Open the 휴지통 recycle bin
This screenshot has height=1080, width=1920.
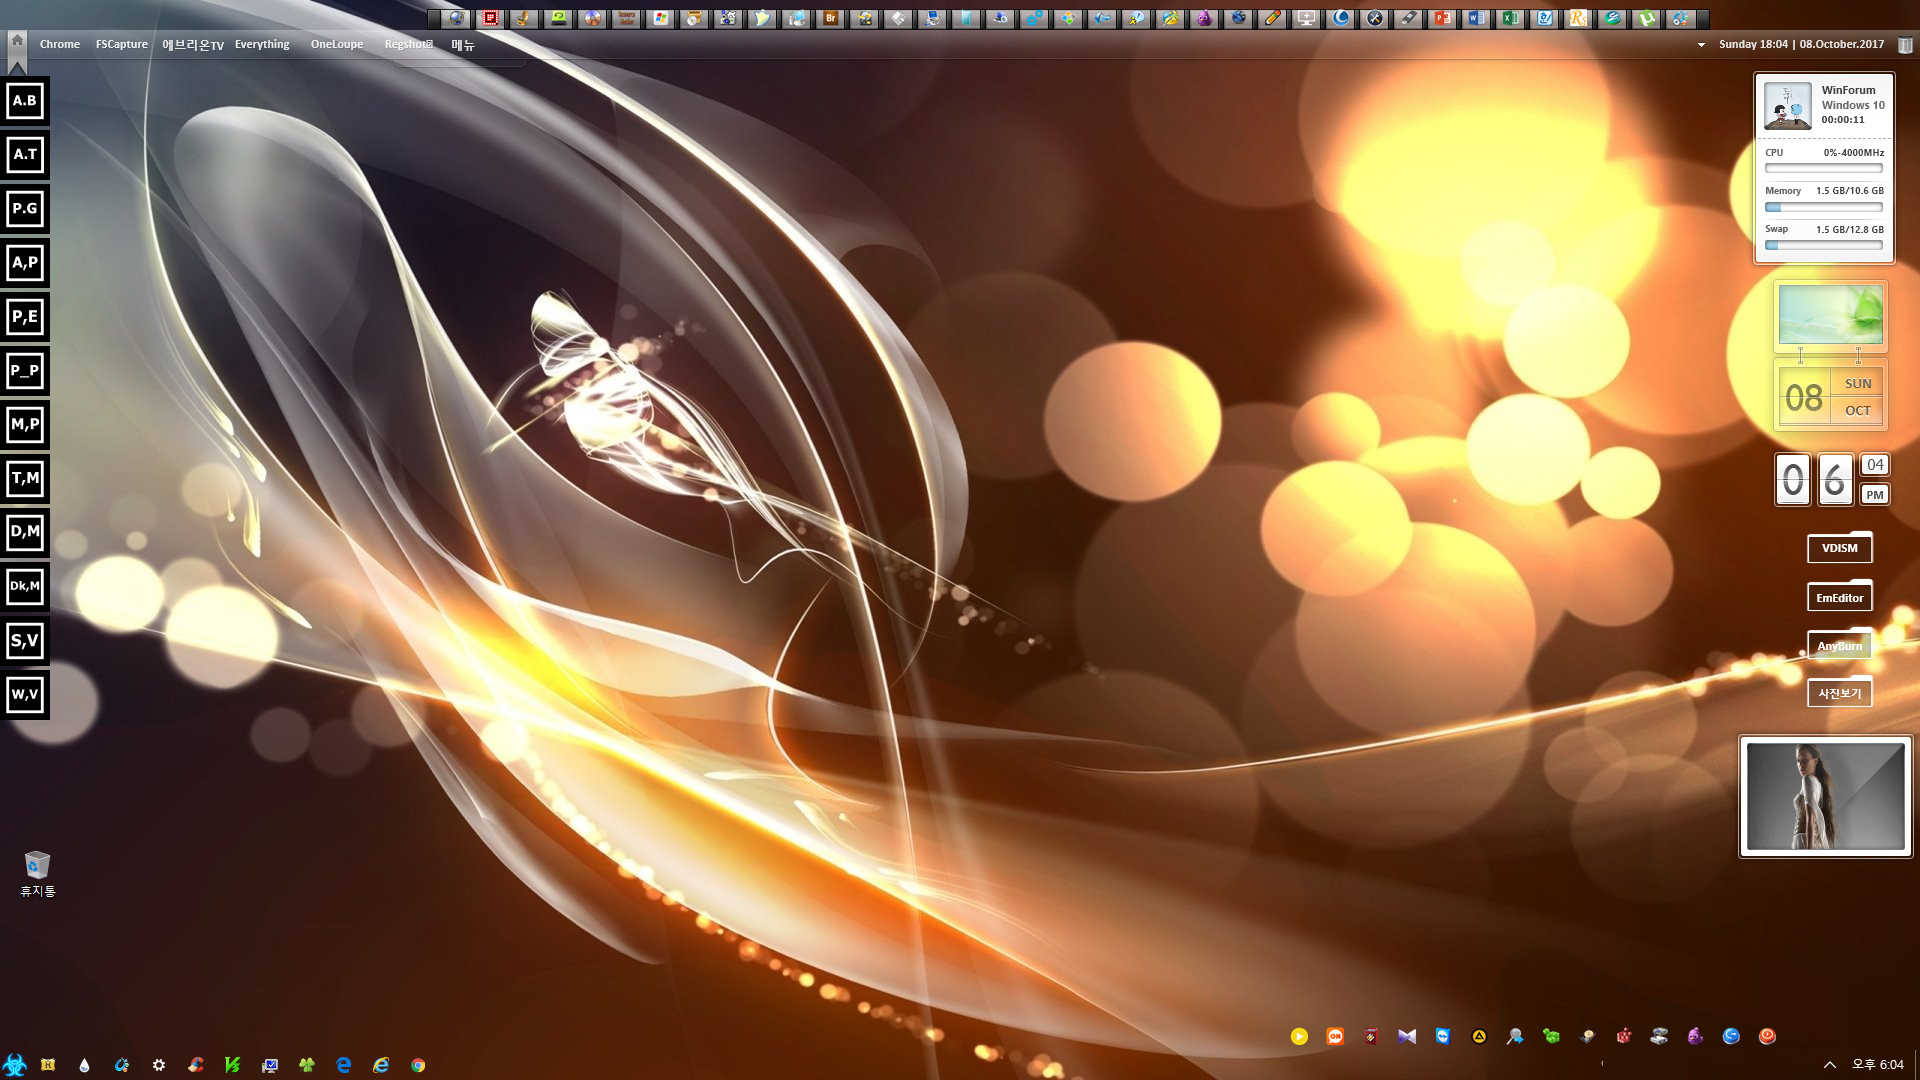point(38,873)
